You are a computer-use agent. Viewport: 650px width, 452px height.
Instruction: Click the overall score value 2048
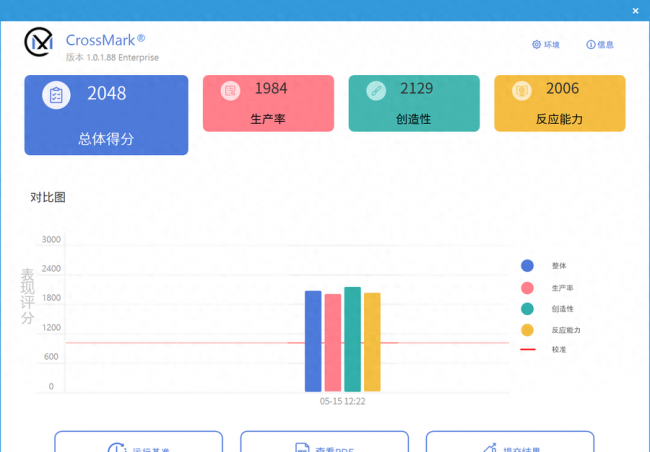click(107, 93)
